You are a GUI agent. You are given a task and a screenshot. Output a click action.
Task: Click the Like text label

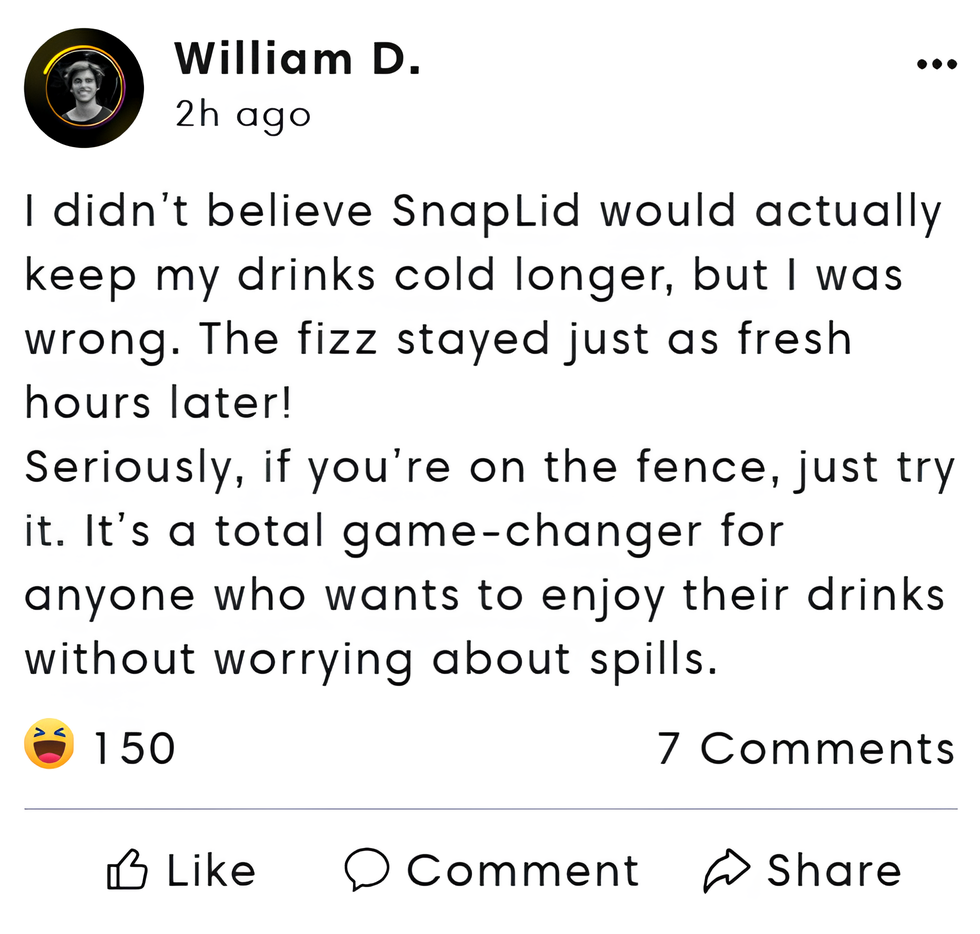tap(211, 871)
